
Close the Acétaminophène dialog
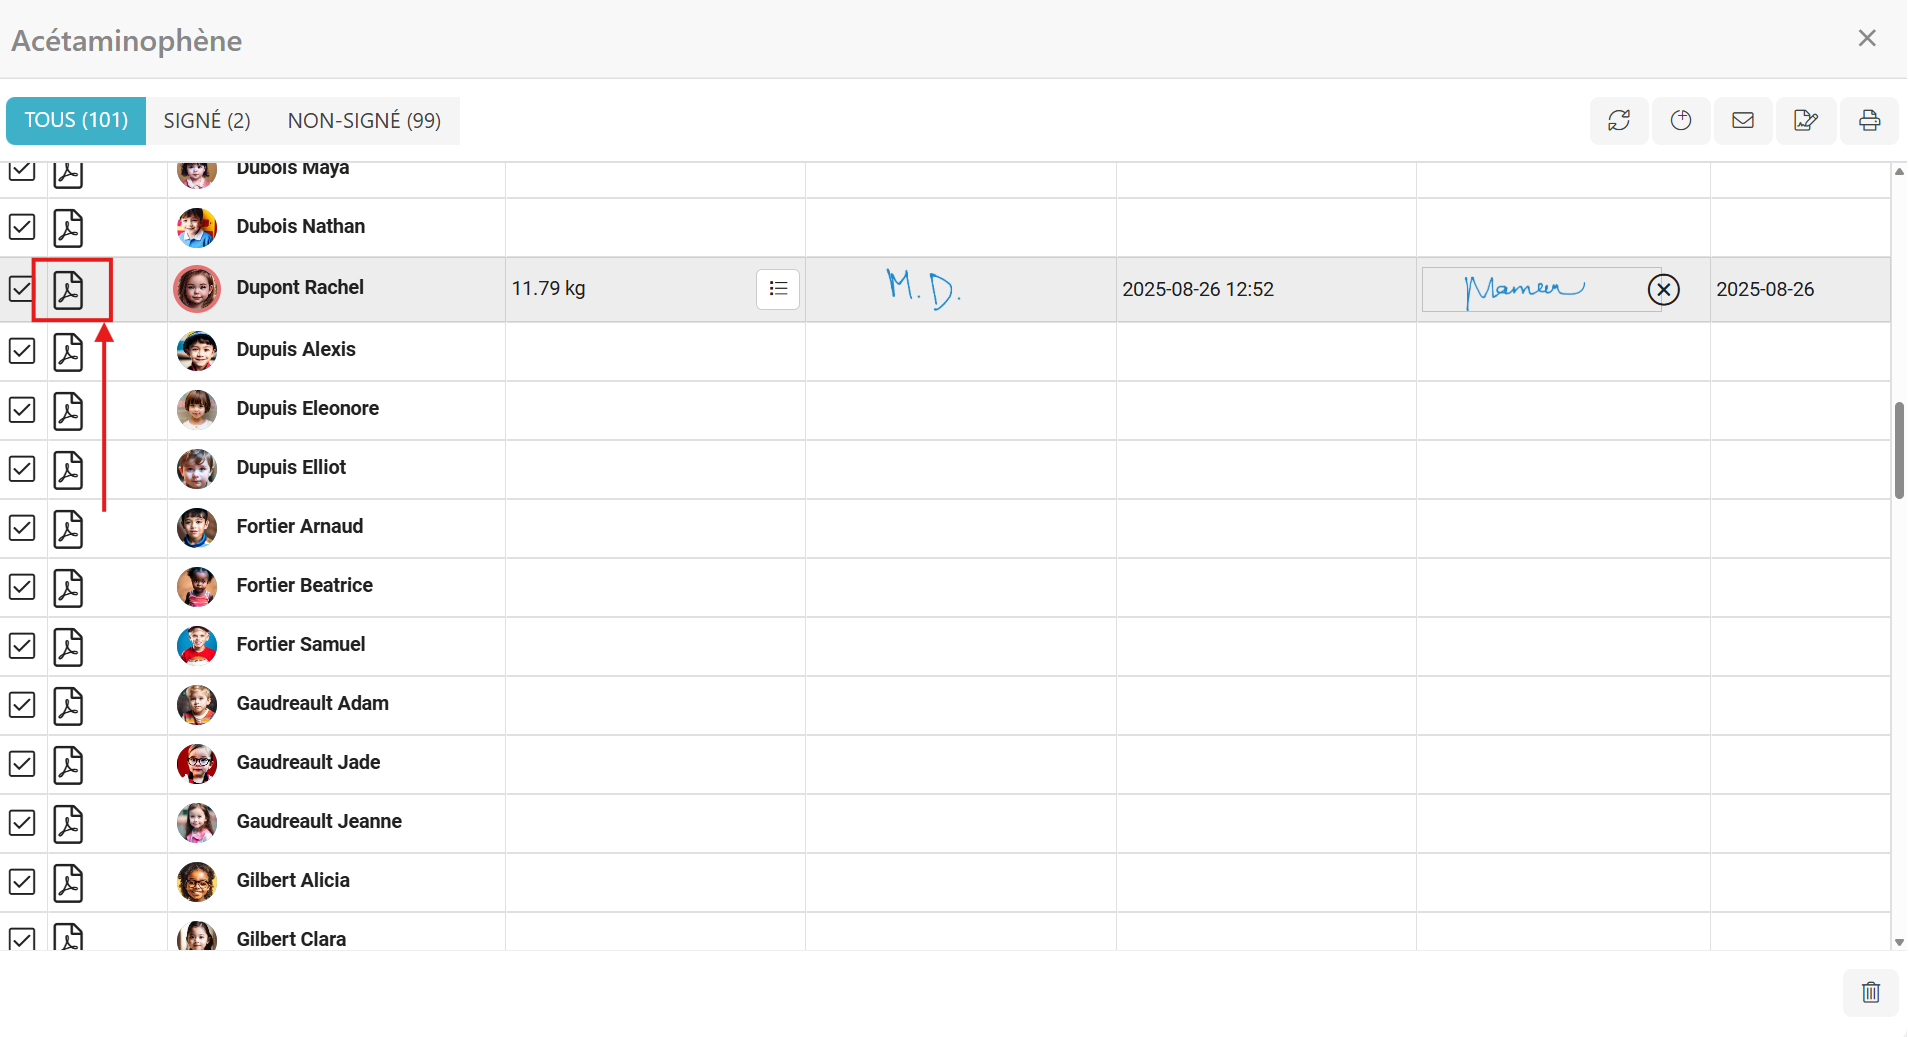click(x=1866, y=38)
